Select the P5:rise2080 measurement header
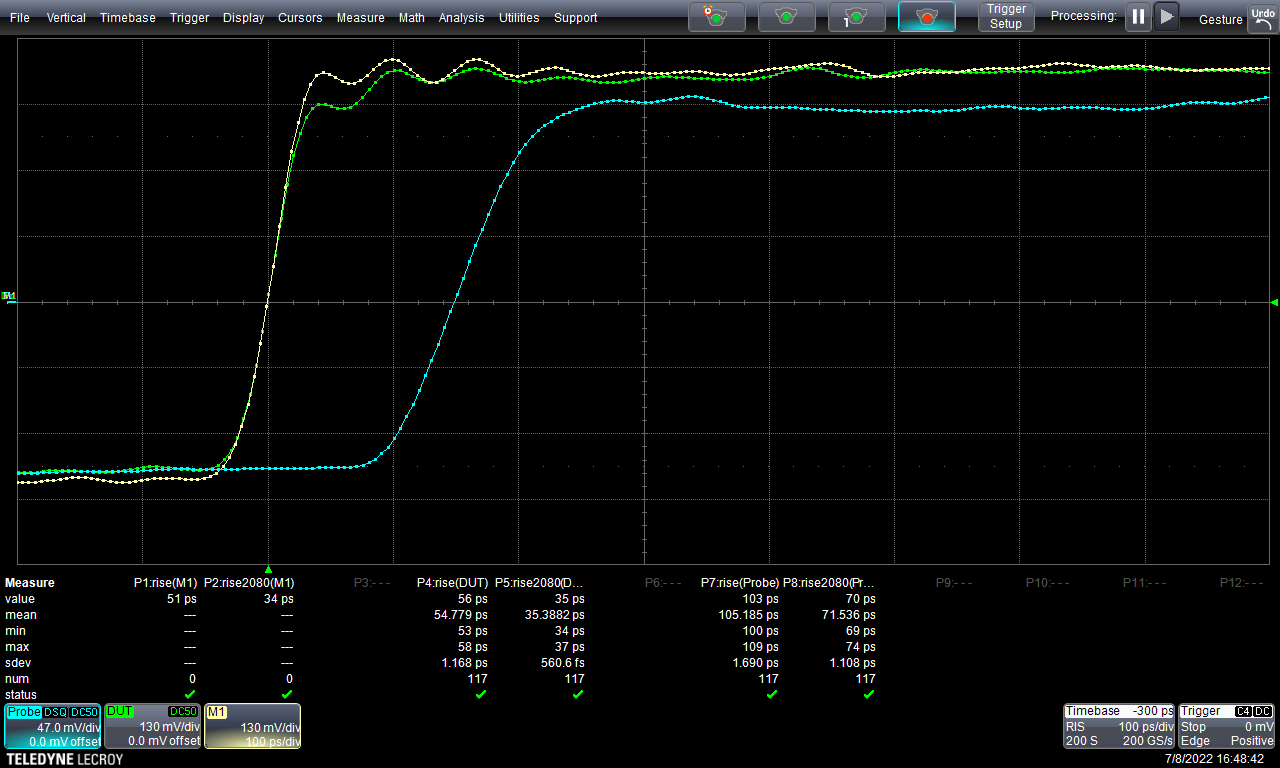This screenshot has height=768, width=1280. 539,582
